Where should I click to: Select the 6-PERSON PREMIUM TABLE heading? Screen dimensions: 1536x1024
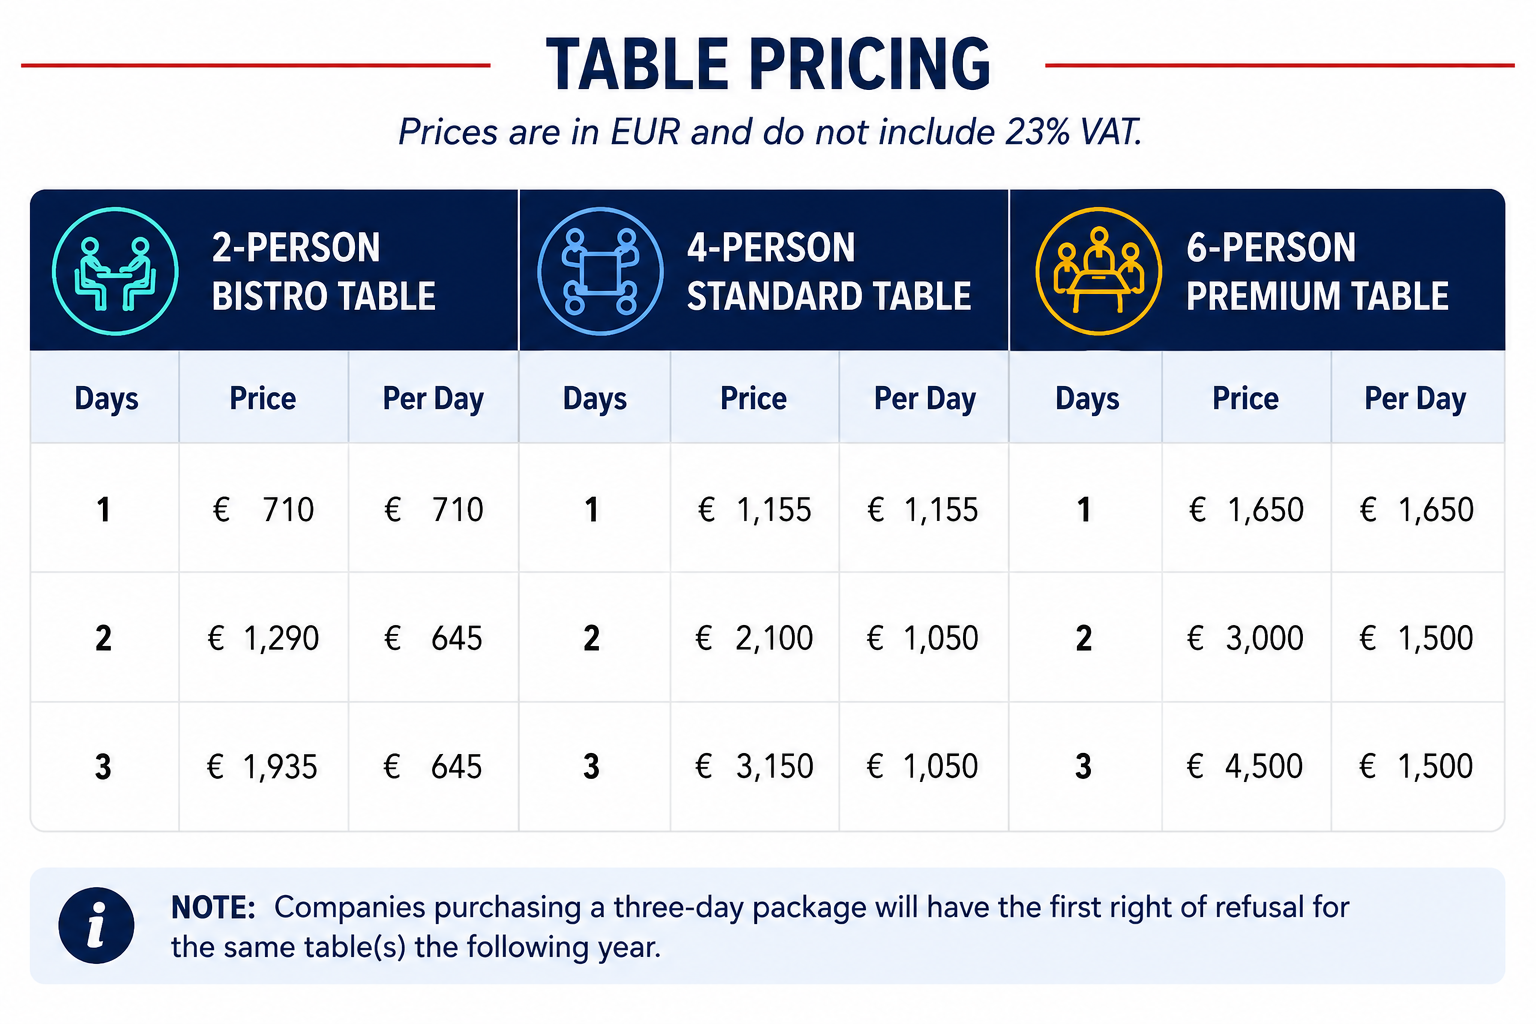pyautogui.click(x=1317, y=272)
